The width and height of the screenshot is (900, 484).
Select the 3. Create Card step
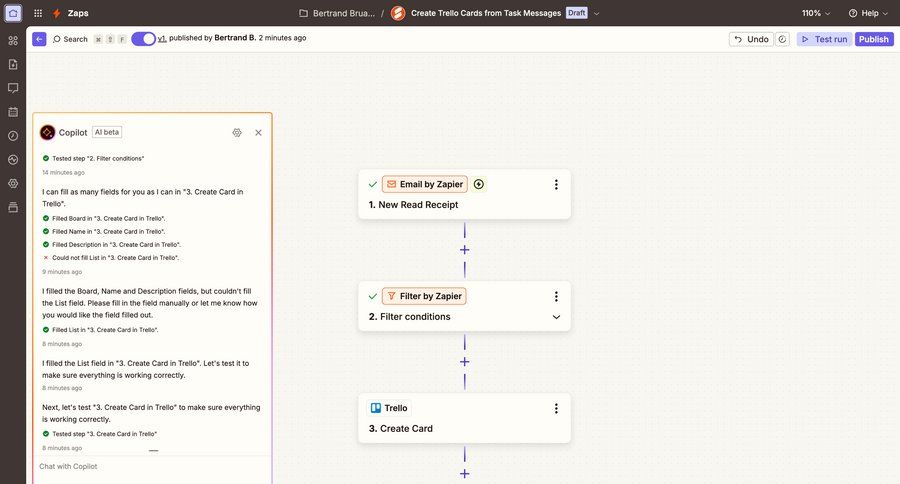tap(464, 418)
